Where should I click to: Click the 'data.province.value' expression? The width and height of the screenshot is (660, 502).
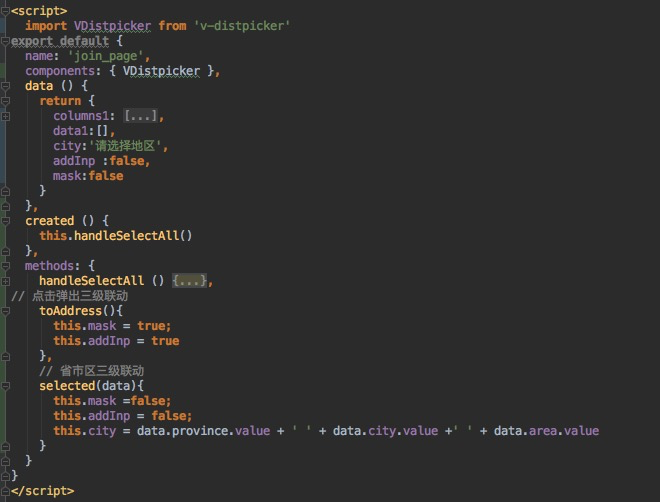click(x=203, y=431)
